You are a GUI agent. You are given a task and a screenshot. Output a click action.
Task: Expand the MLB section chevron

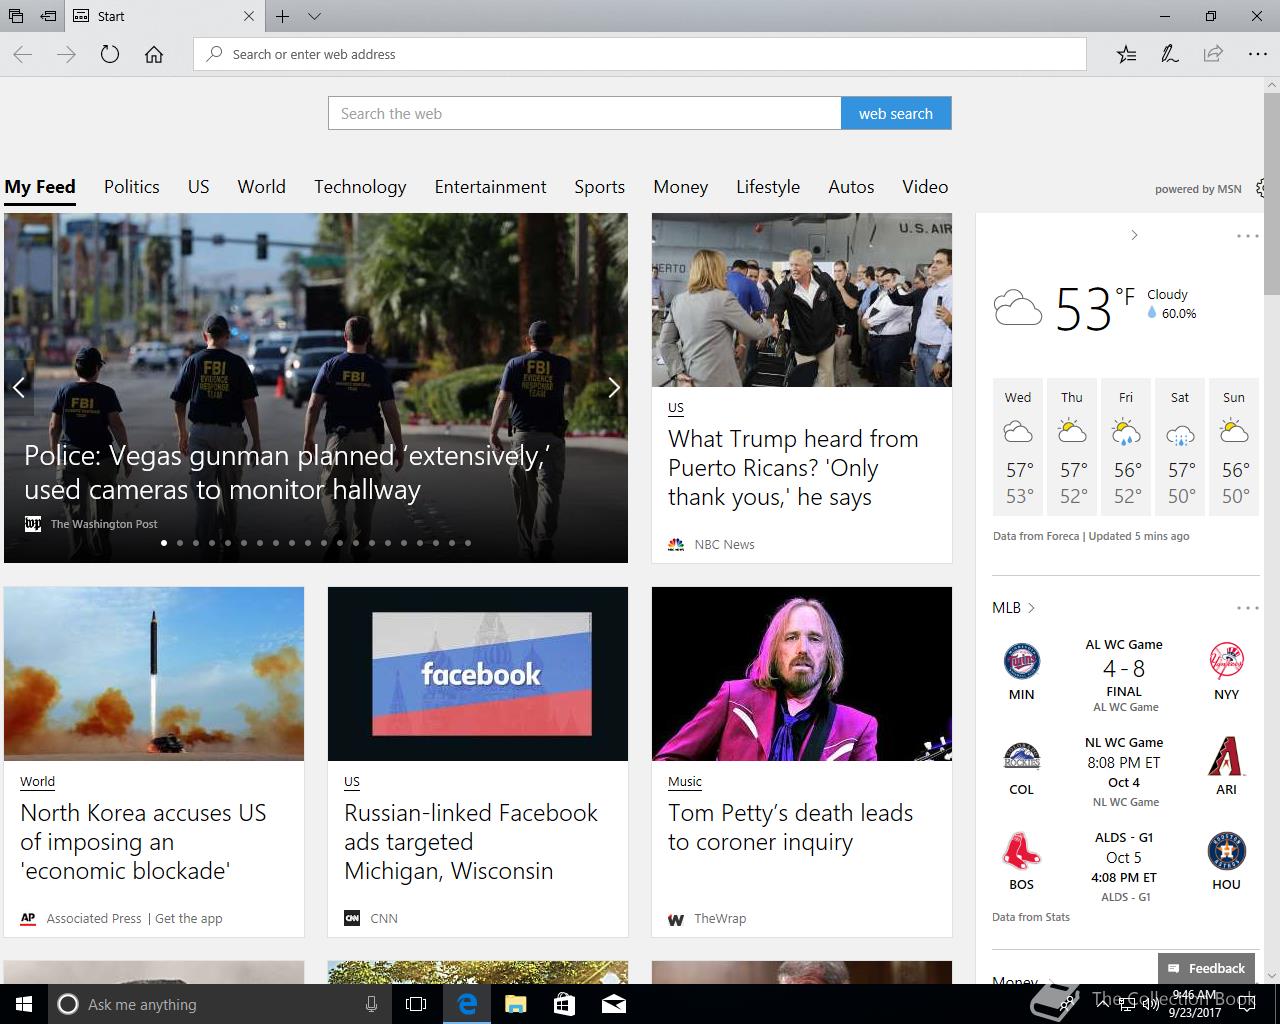click(x=1031, y=608)
